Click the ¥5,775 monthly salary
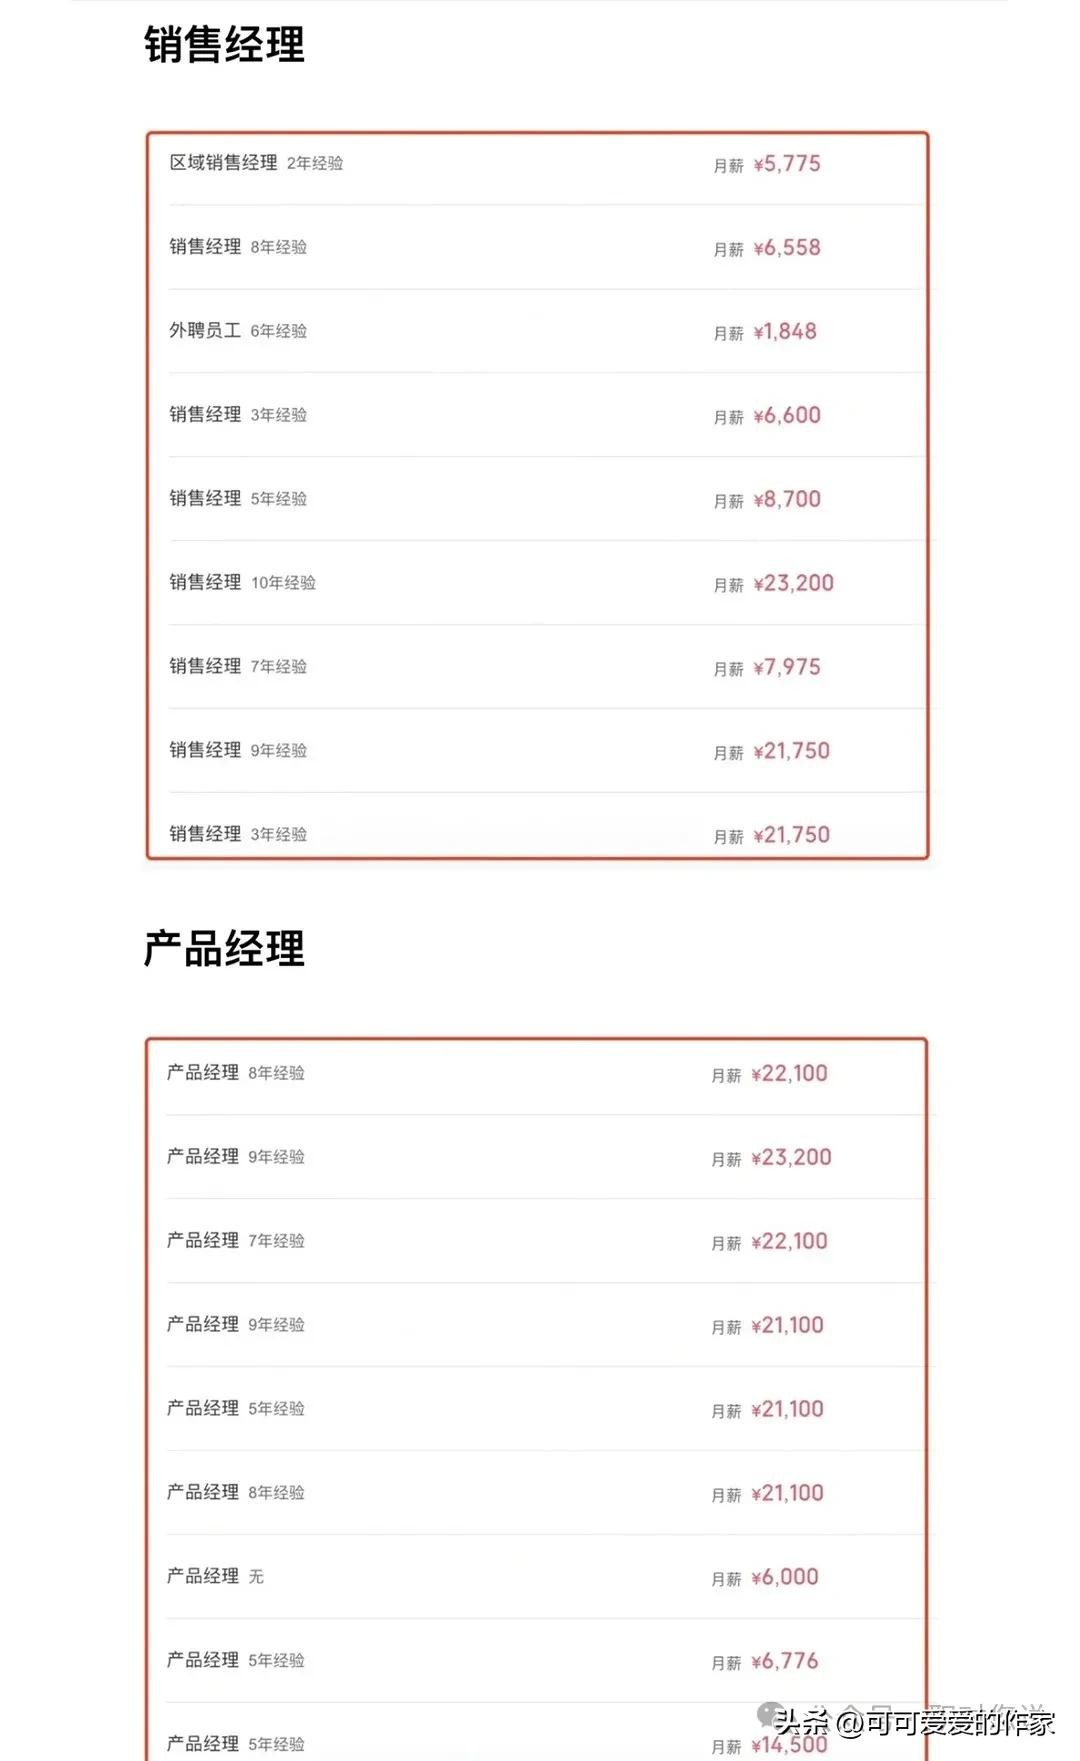Viewport: 1080px width, 1761px height. coord(786,164)
